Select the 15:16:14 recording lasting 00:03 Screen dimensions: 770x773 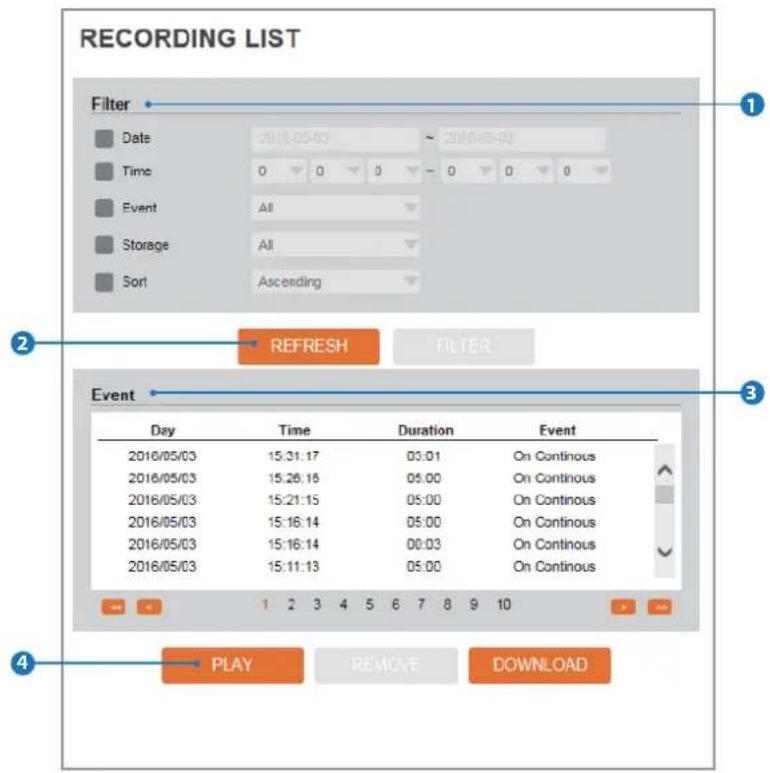coord(375,544)
